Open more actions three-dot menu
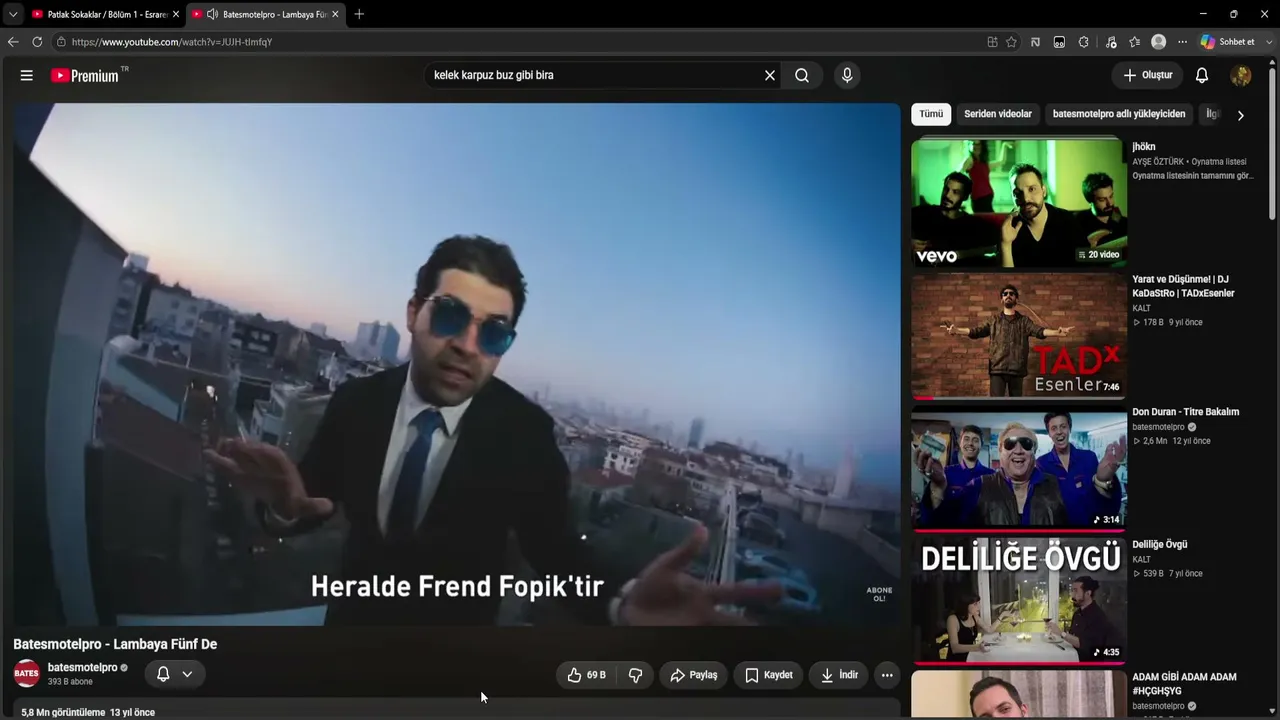 pos(887,675)
